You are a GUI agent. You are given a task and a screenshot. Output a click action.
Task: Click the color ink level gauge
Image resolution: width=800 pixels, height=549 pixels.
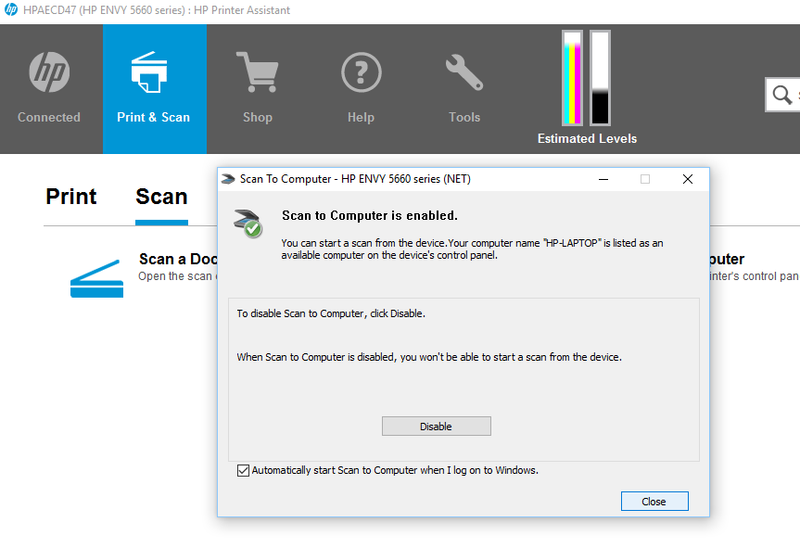pos(572,78)
